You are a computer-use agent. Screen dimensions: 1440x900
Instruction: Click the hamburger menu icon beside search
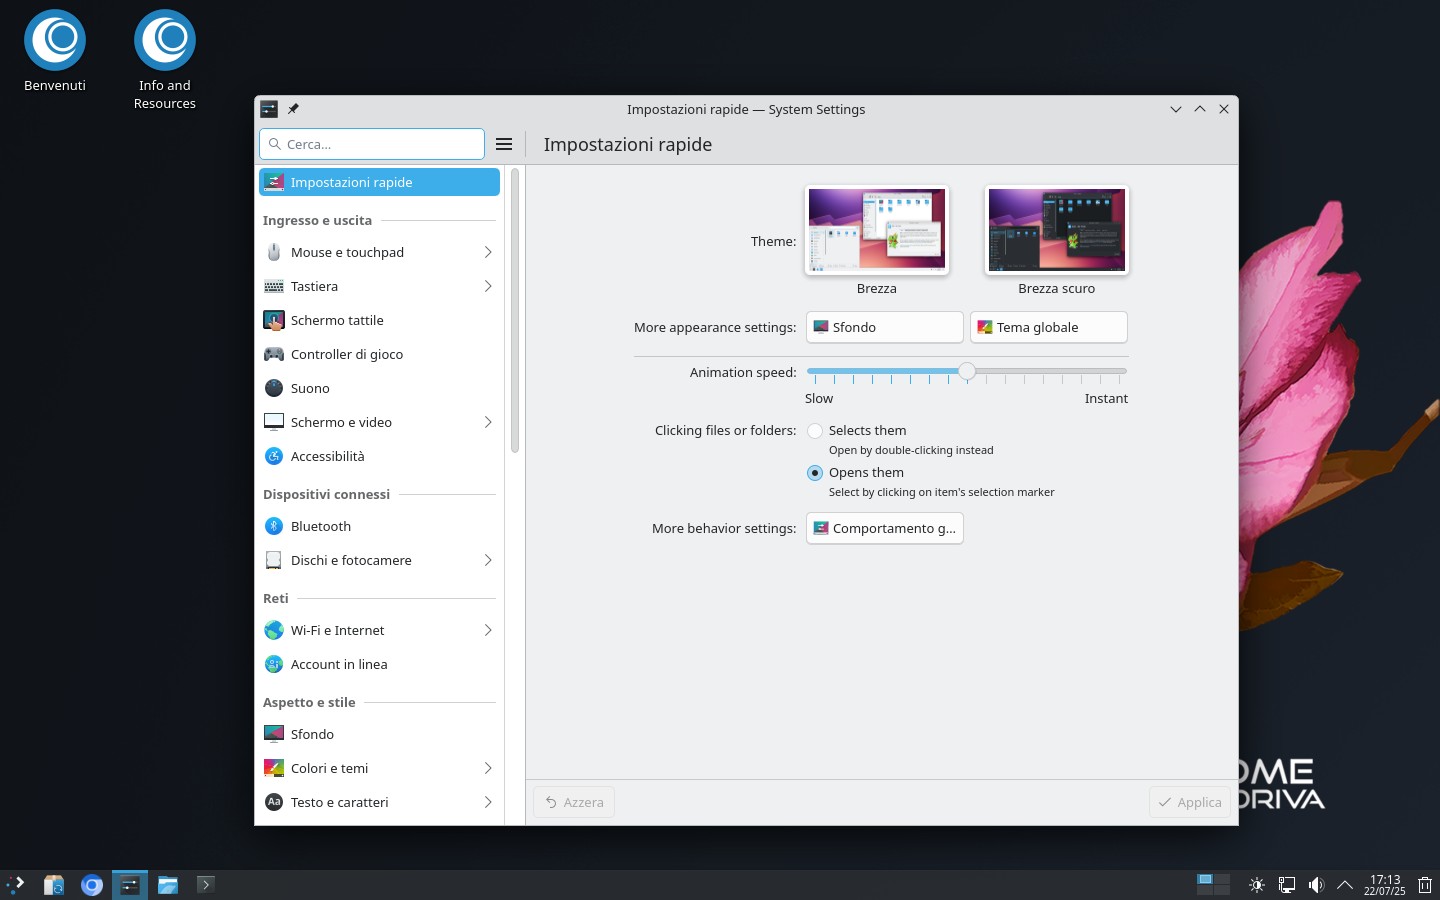tap(504, 144)
